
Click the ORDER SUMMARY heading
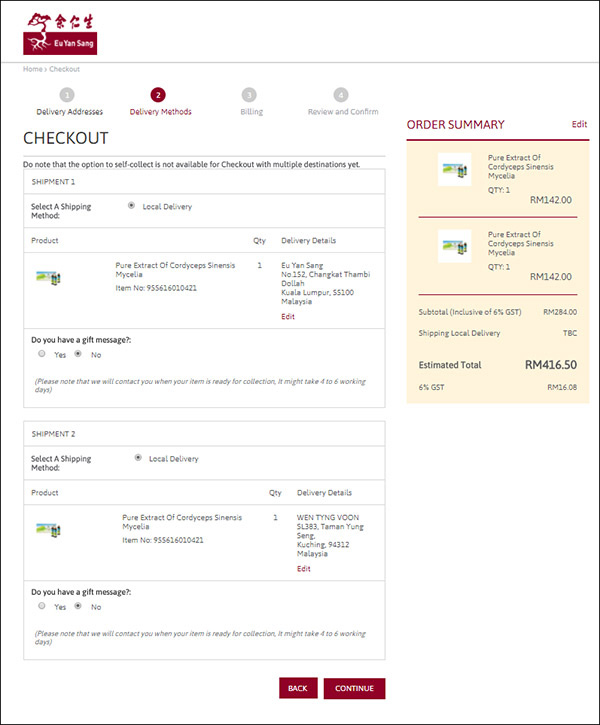click(455, 124)
